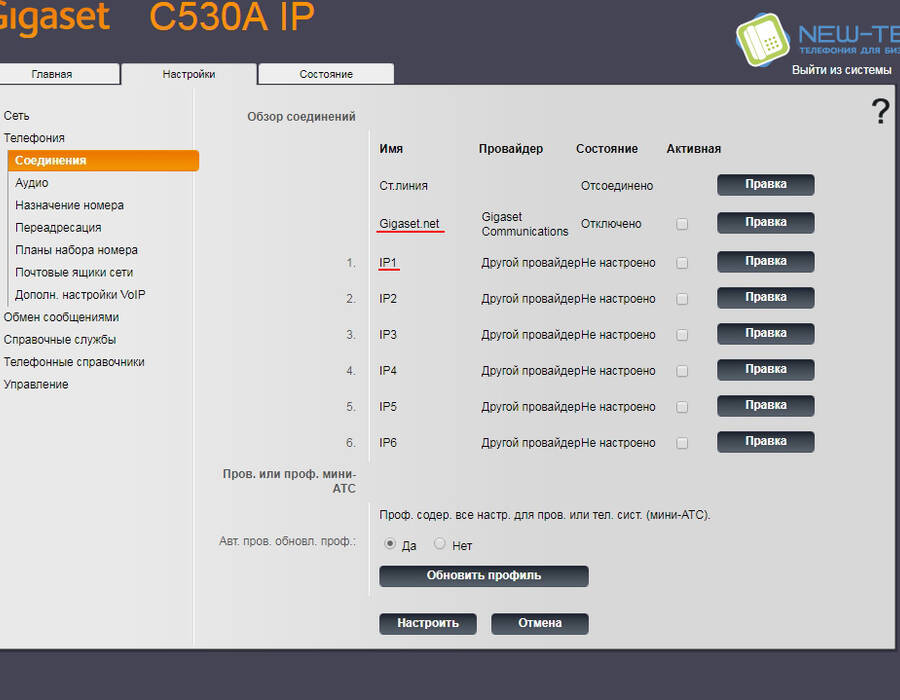This screenshot has width=900, height=700.
Task: Open the Управление section
Action: tap(36, 384)
